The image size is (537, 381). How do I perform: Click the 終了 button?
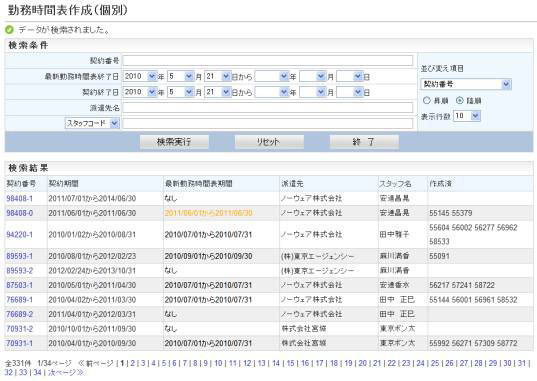(x=364, y=142)
